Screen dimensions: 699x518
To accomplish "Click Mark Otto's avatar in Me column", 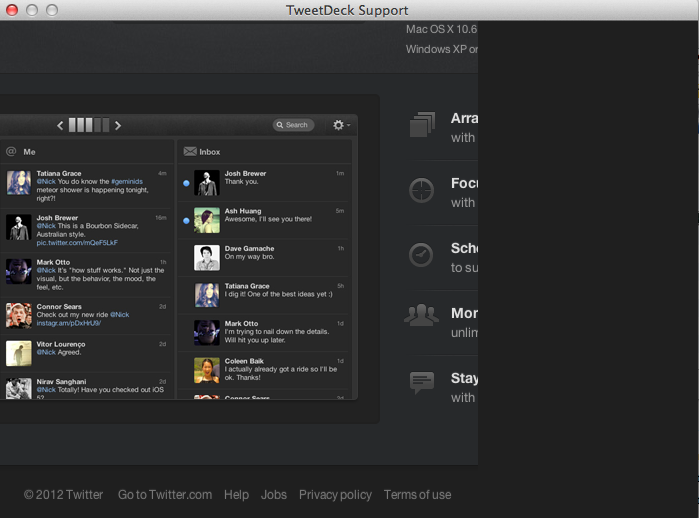I will click(19, 271).
